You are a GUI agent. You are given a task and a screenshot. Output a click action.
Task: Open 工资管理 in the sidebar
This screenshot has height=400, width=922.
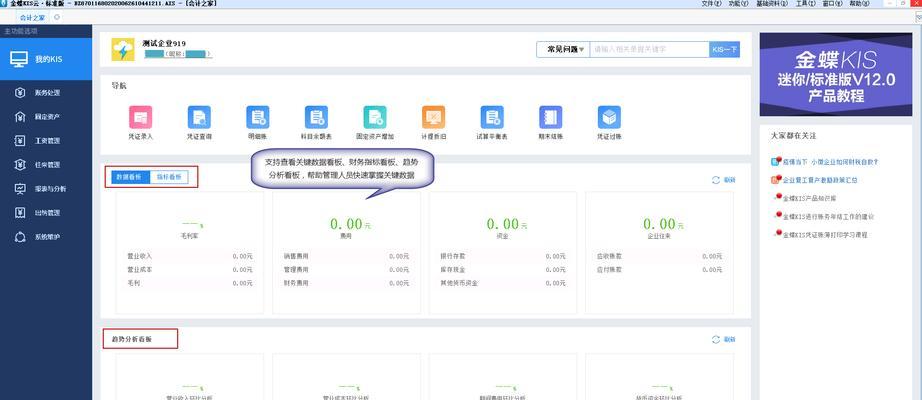46,141
